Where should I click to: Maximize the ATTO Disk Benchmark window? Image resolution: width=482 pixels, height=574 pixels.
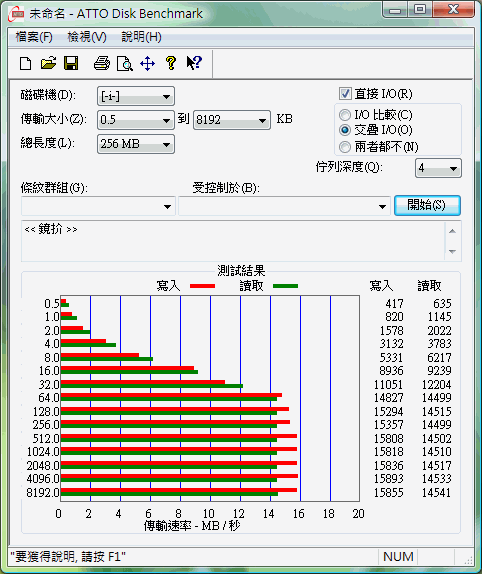coord(420,9)
